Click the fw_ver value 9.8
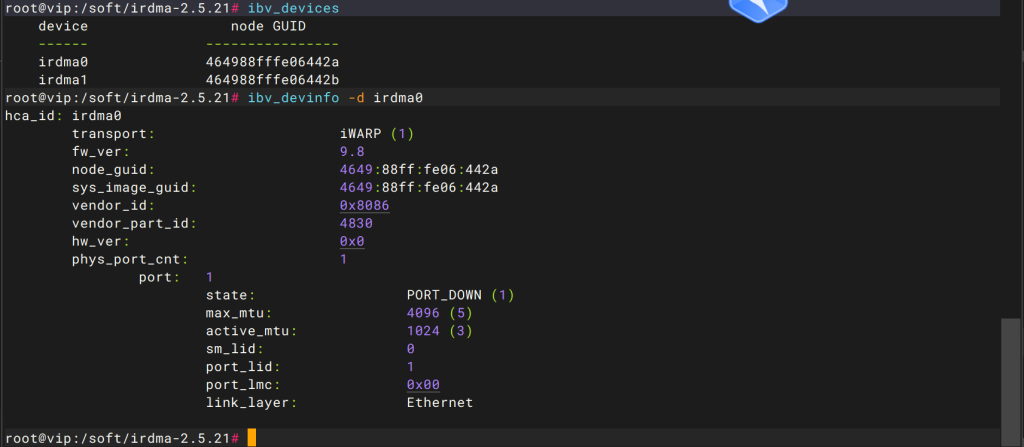 coord(352,151)
